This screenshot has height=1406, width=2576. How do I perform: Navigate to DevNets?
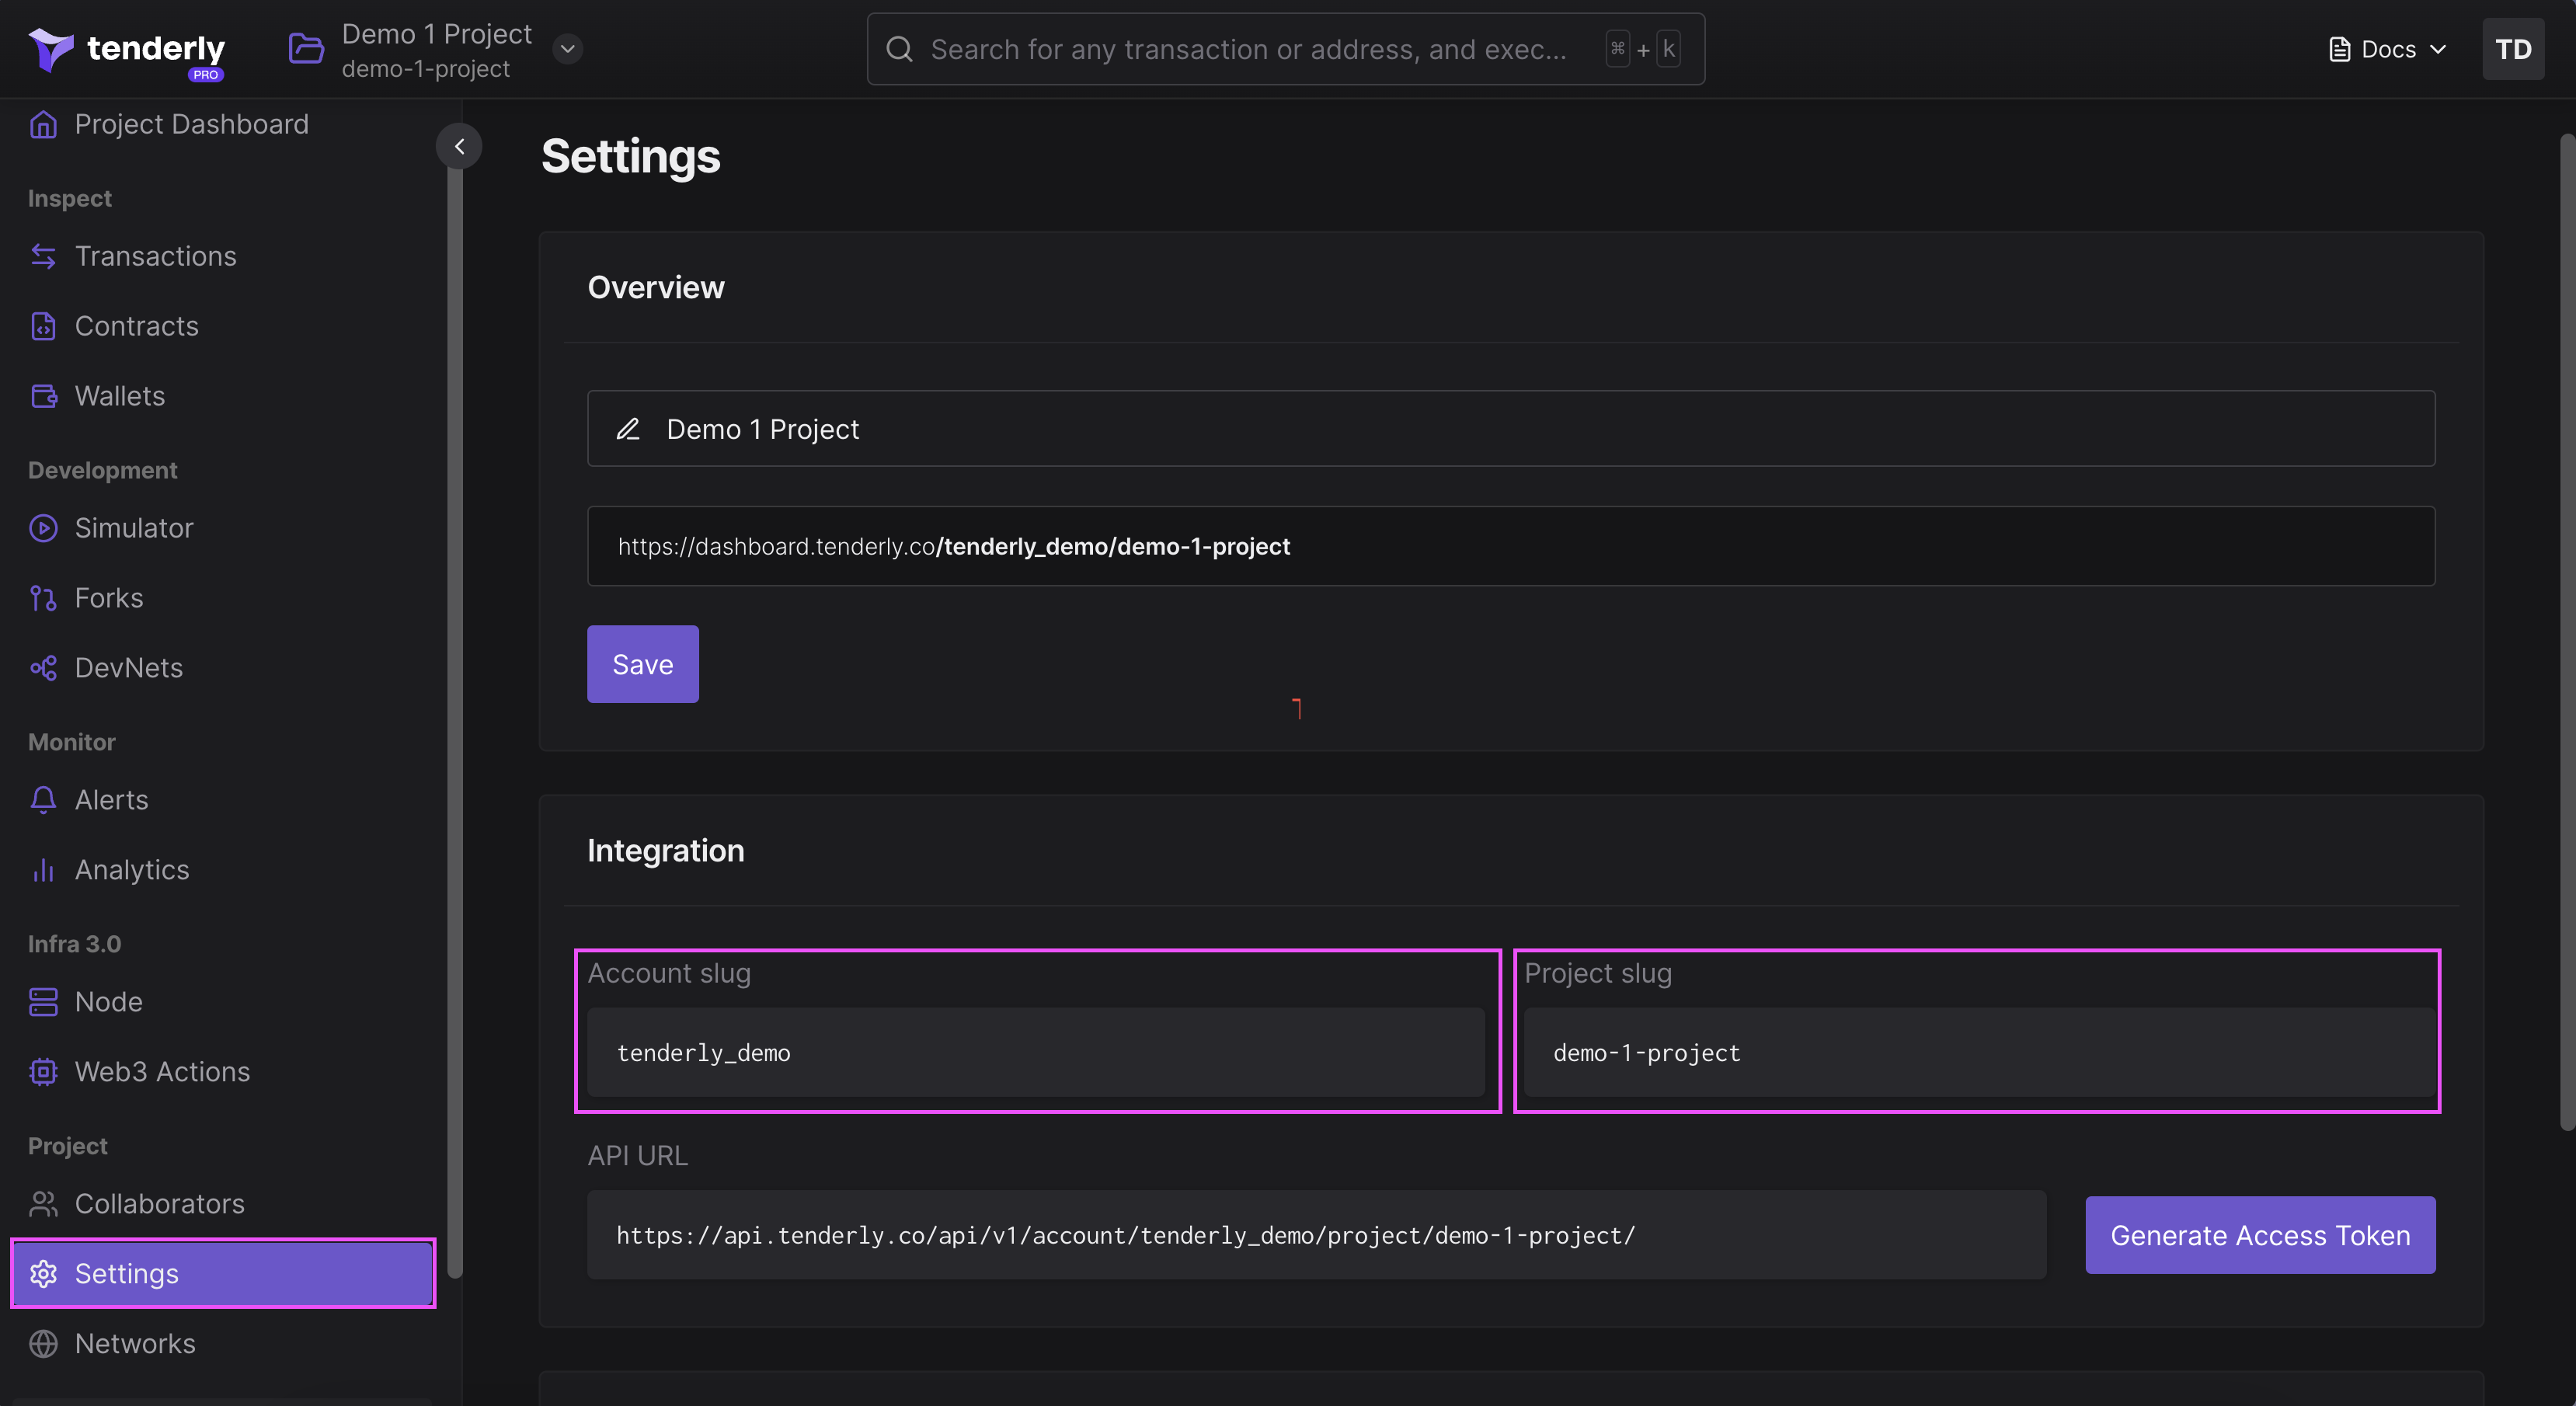128,668
